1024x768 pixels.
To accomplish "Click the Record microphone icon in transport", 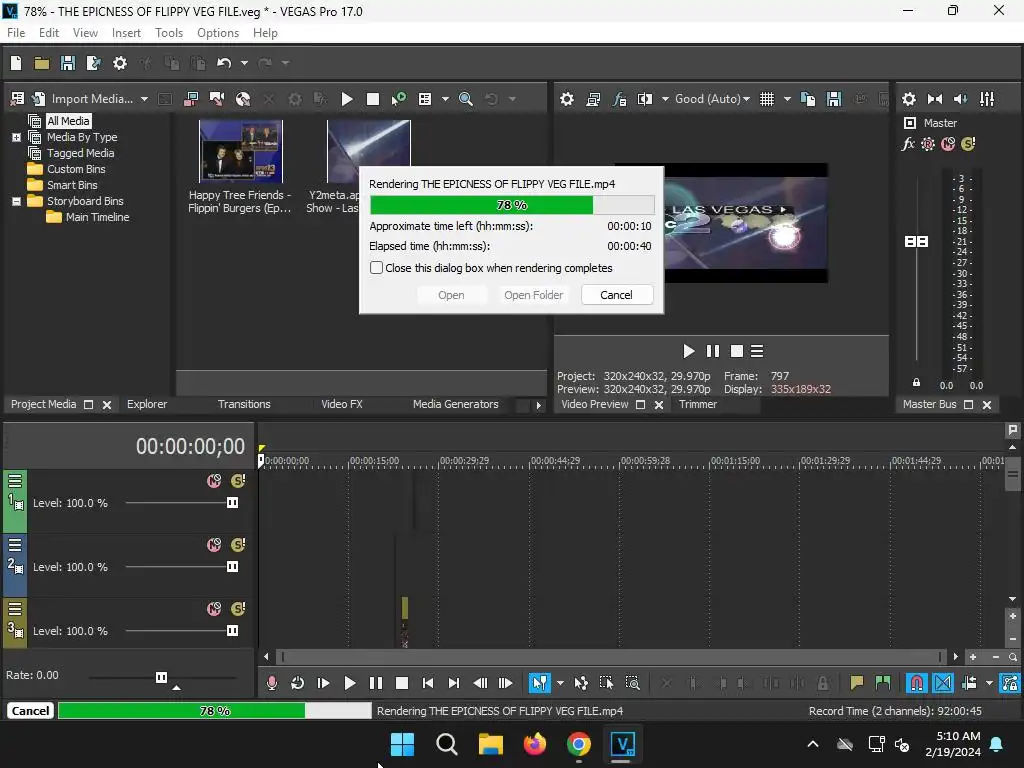I will click(272, 683).
